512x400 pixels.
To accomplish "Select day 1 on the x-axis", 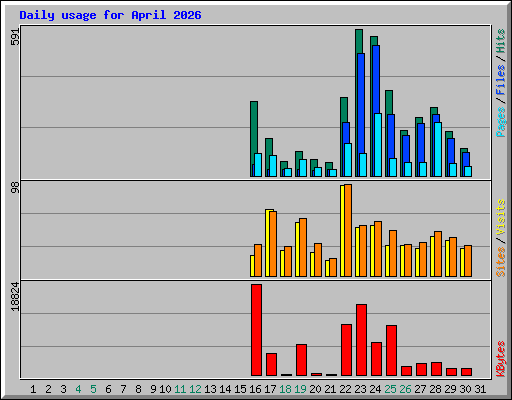I will tap(33, 389).
